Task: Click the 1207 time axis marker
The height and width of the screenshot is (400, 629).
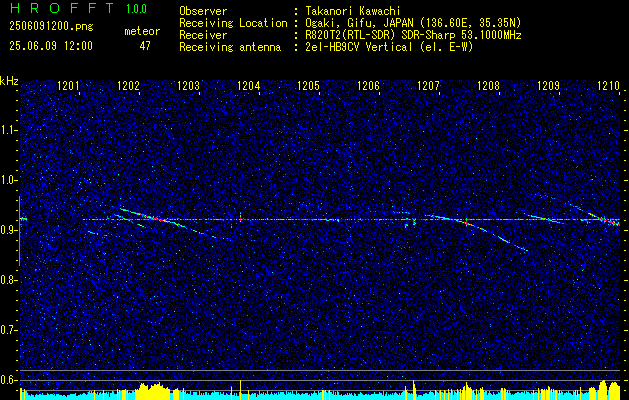Action: 428,86
